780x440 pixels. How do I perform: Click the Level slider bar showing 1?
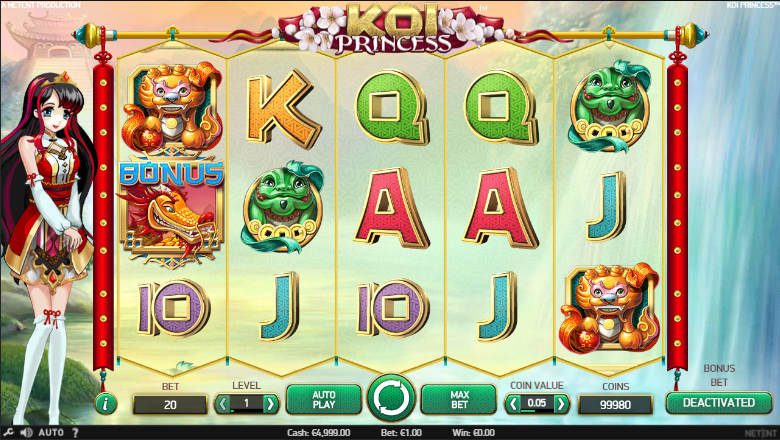(x=246, y=404)
